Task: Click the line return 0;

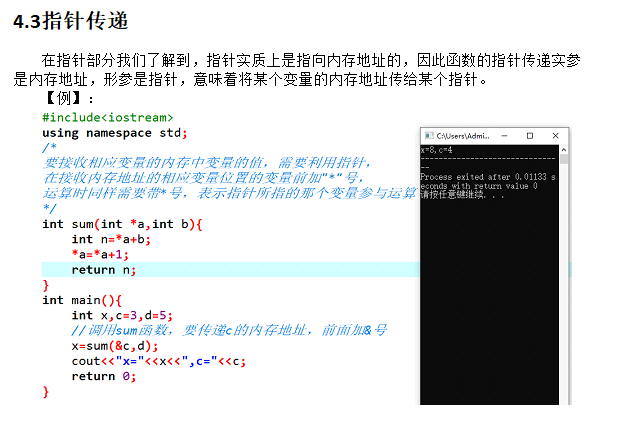Action: [103, 377]
